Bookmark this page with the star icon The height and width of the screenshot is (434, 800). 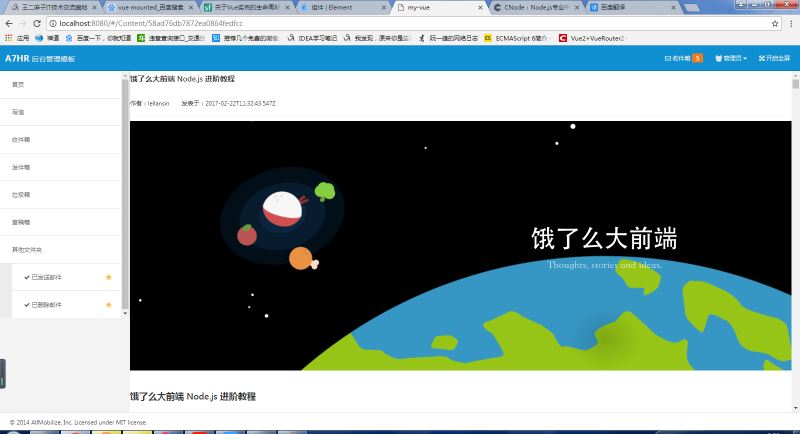pos(775,23)
